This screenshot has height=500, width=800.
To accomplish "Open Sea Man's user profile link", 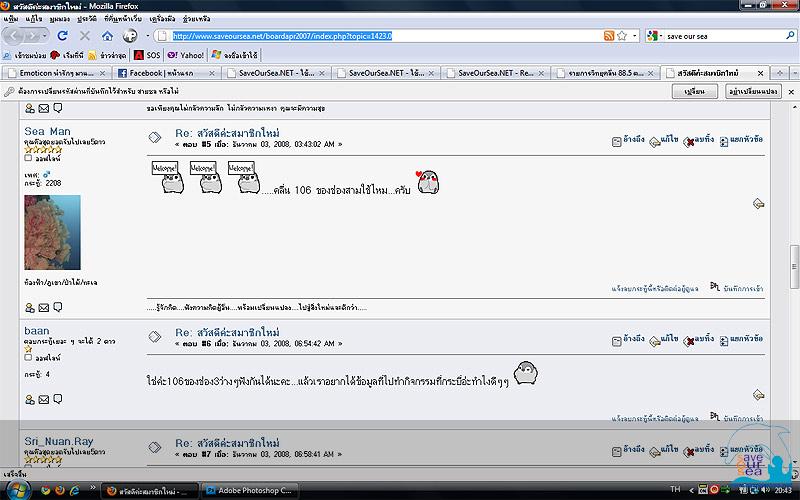I will 47,131.
